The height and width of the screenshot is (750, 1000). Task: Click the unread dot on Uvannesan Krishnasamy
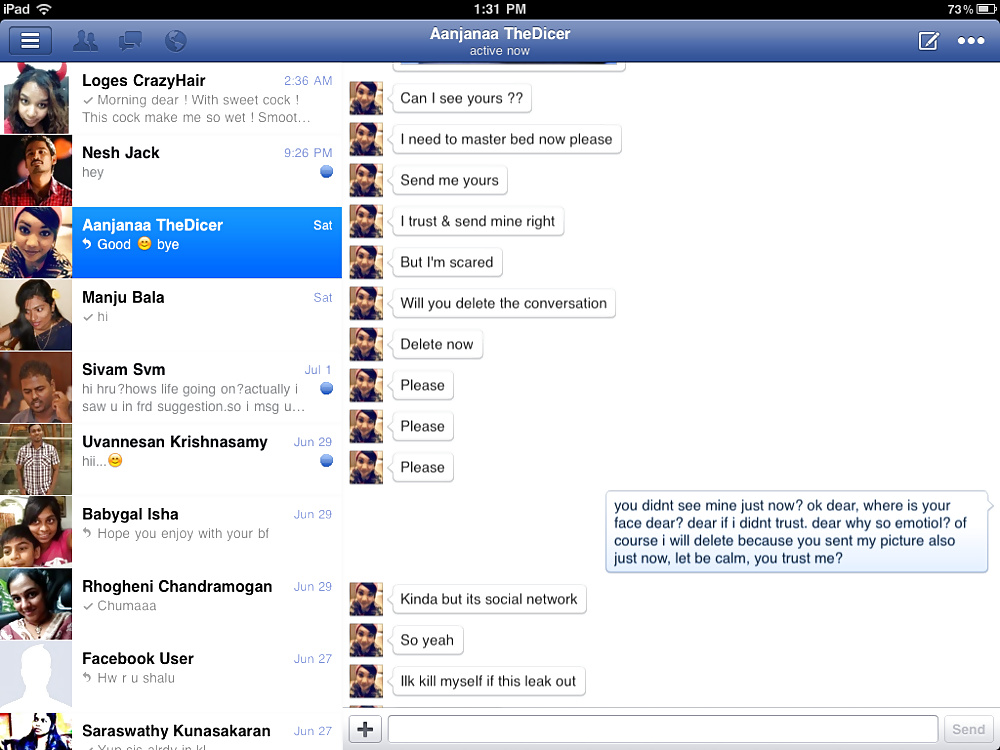click(326, 461)
